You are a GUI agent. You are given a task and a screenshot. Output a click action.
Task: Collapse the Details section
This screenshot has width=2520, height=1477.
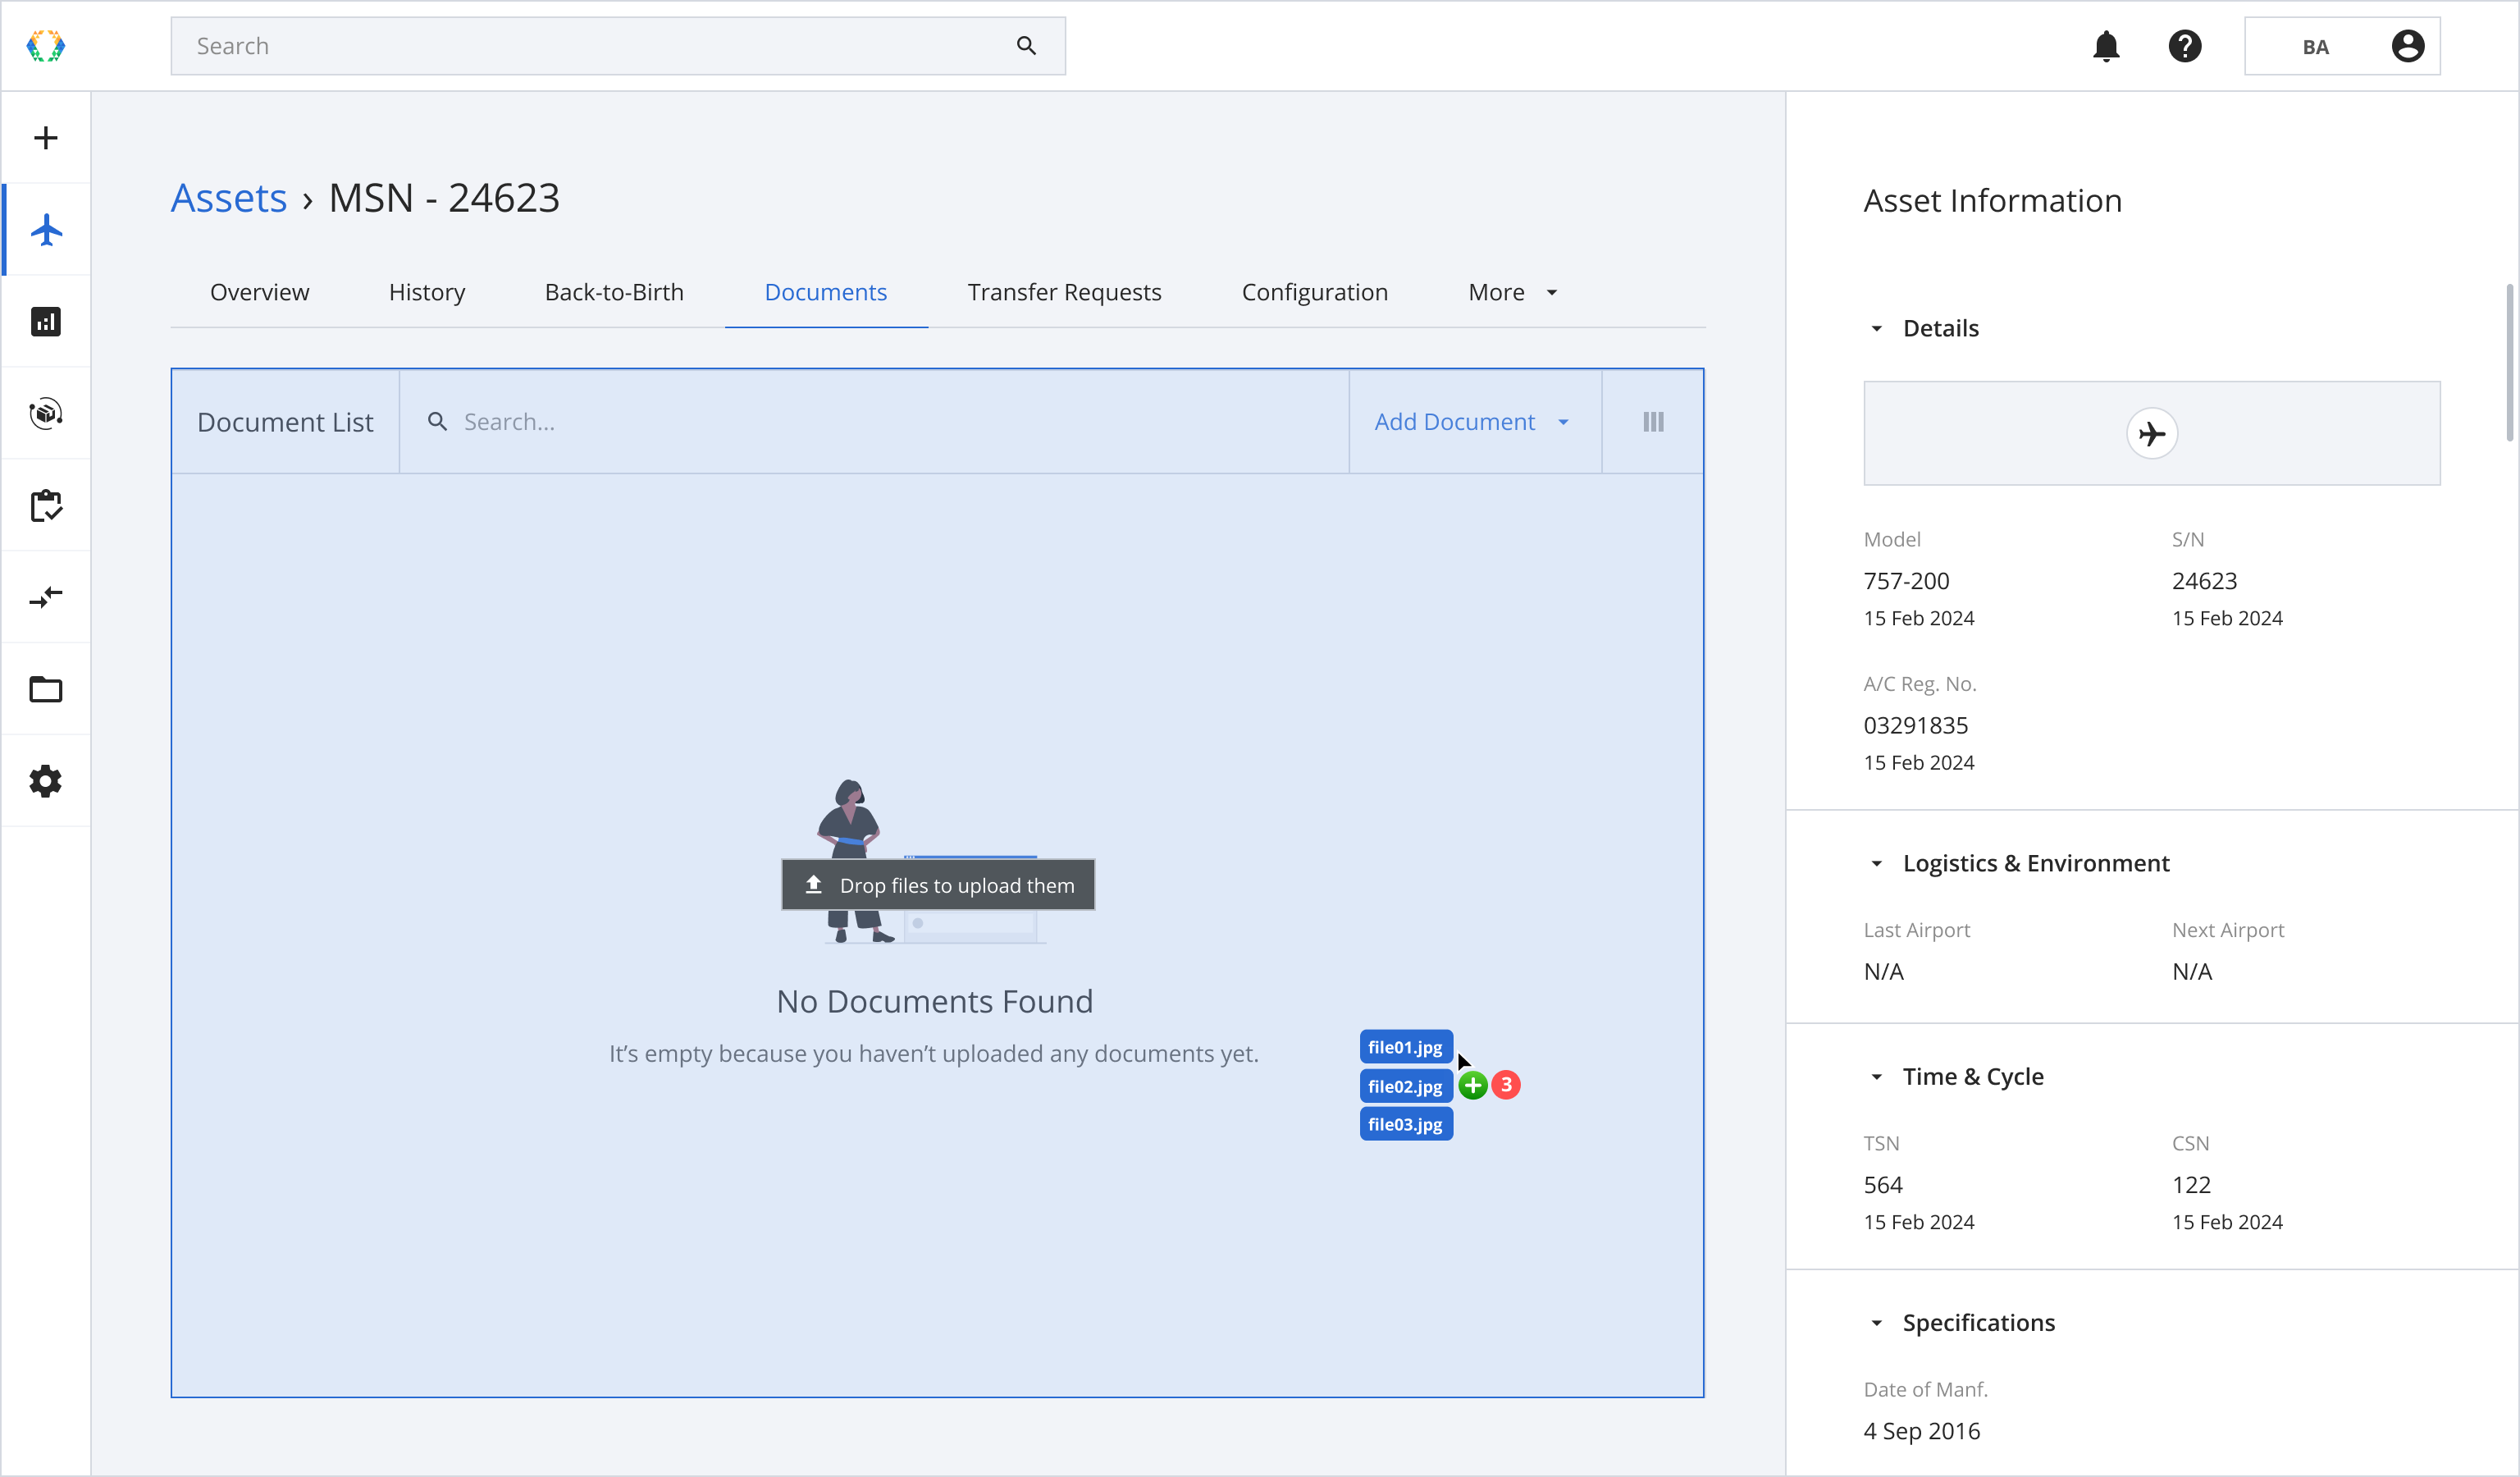(x=1877, y=328)
